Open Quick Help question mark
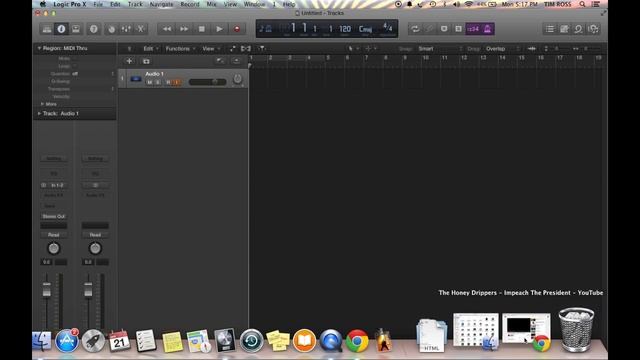Image resolution: width=640 pixels, height=360 pixels. (x=93, y=29)
